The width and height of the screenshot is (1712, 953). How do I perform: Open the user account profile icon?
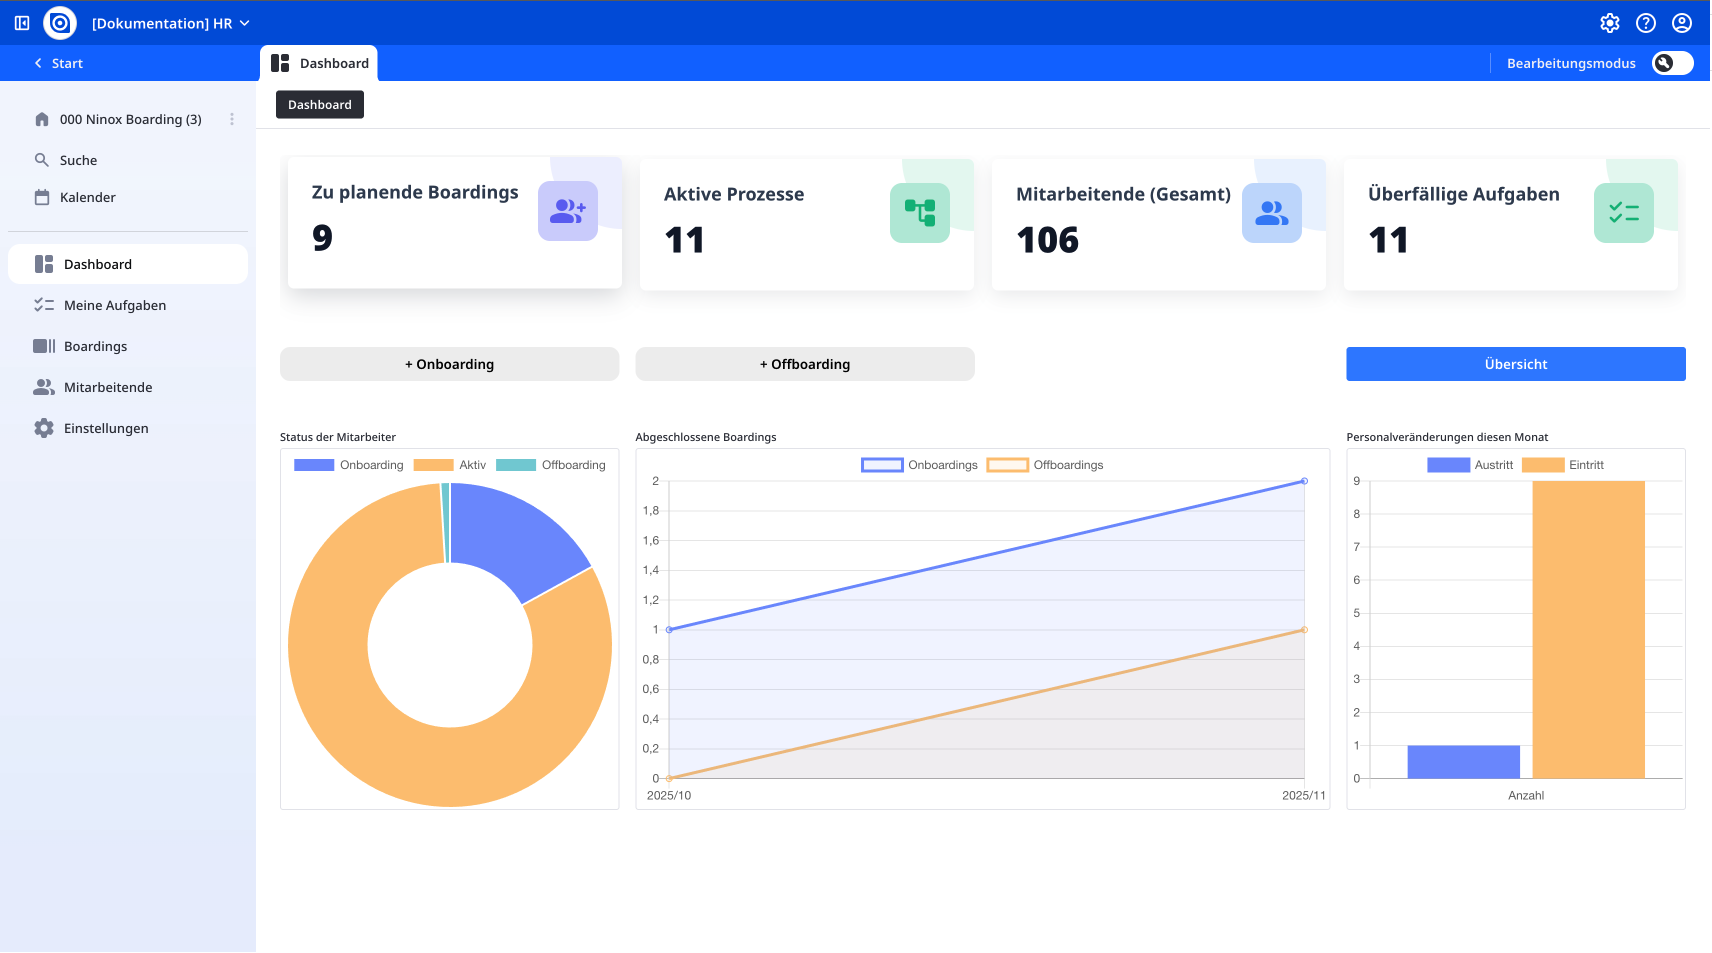(1682, 23)
